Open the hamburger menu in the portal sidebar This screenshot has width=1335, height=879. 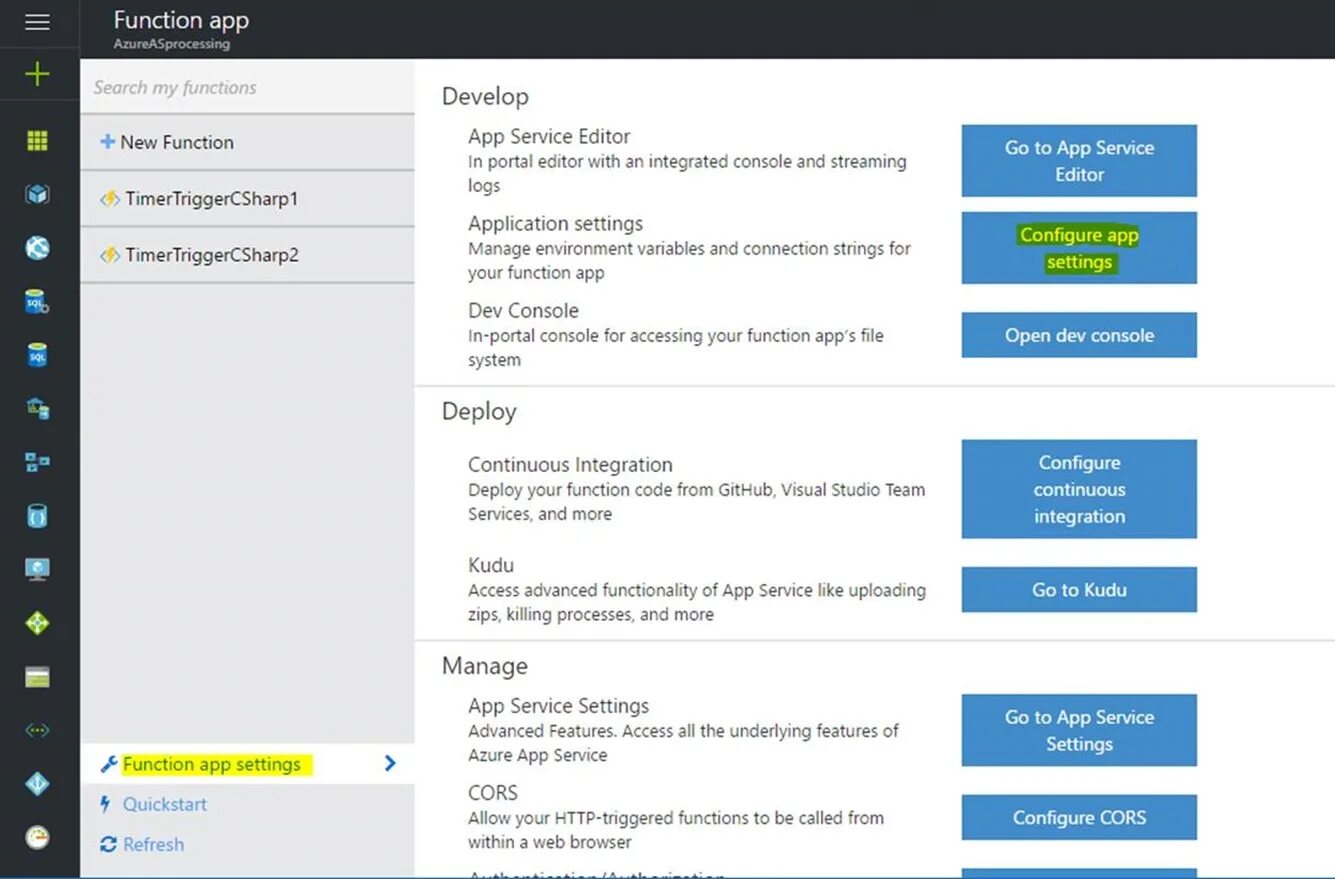point(37,22)
